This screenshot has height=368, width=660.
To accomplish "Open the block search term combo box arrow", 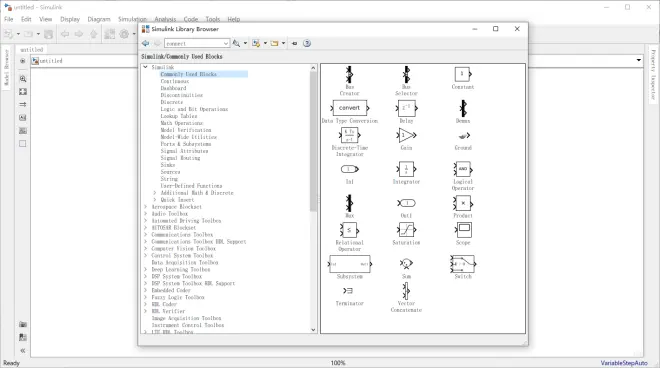I will [226, 43].
